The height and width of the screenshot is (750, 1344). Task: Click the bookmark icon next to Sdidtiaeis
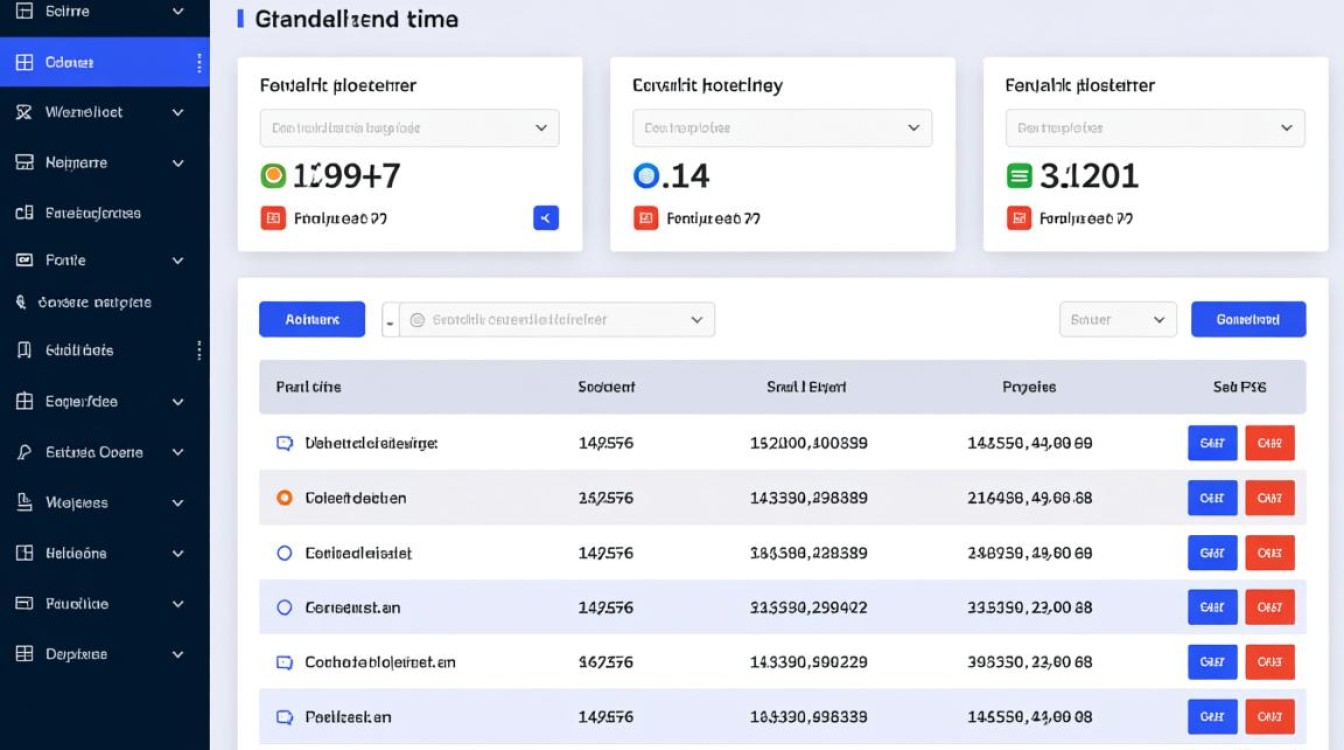pyautogui.click(x=25, y=350)
